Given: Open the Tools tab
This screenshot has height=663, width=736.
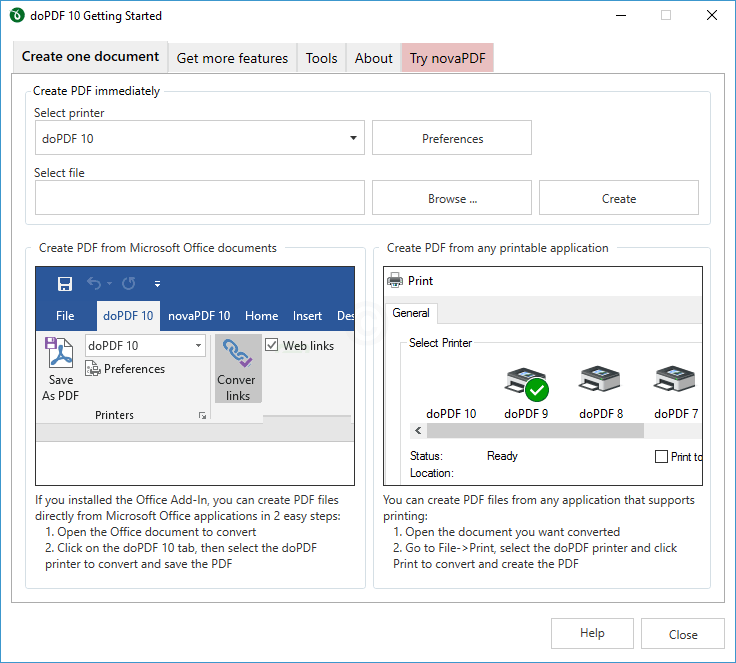Looking at the screenshot, I should click(x=321, y=58).
